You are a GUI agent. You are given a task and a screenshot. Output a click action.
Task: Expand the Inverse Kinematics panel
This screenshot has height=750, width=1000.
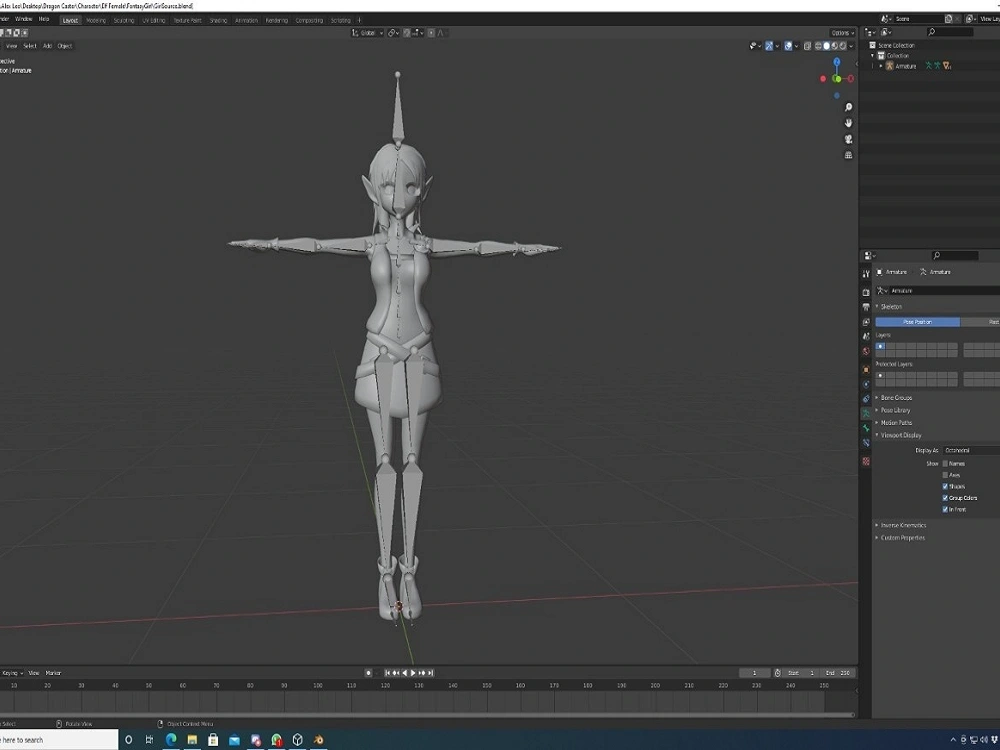pyautogui.click(x=903, y=526)
